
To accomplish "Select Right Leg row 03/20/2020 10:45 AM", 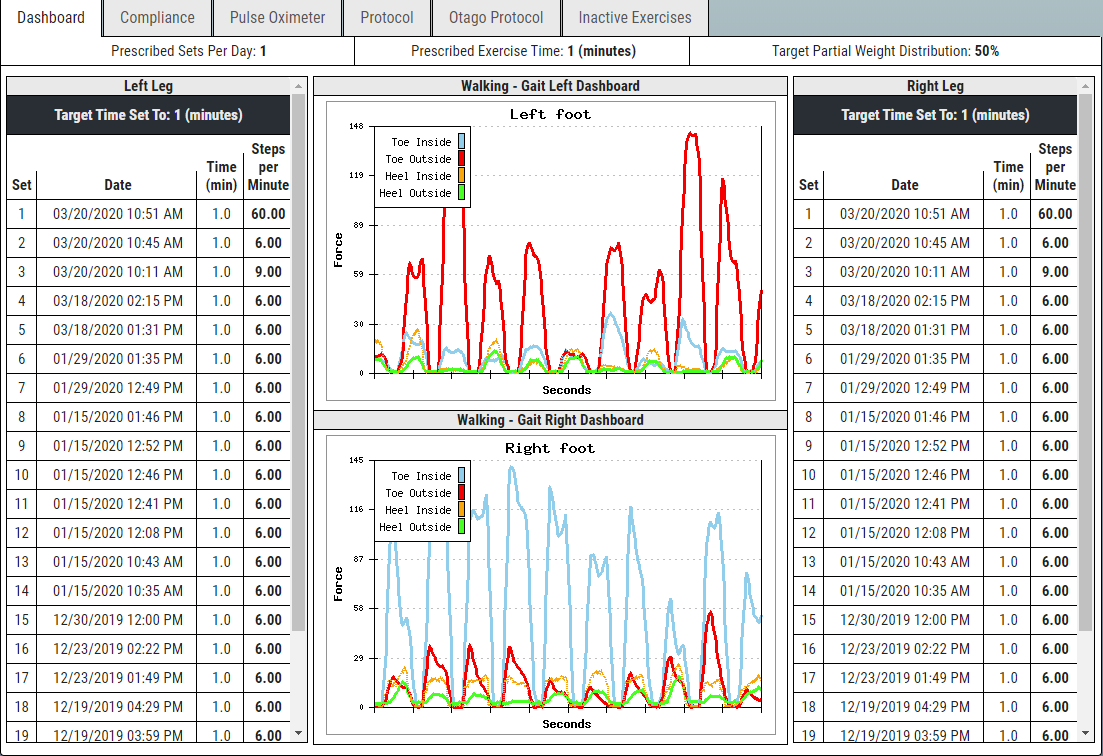I will tap(935, 243).
